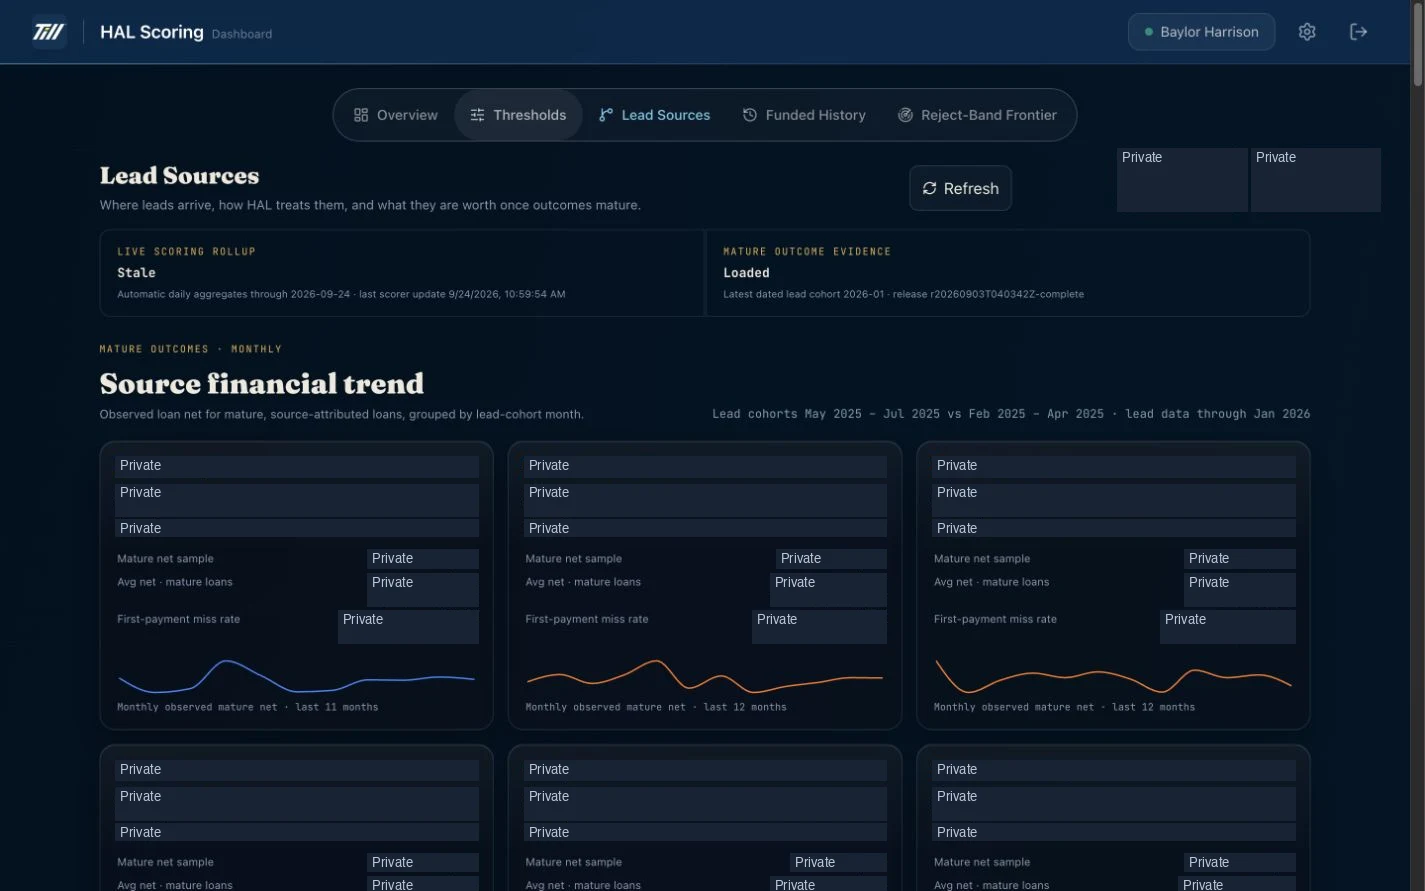The height and width of the screenshot is (891, 1425).
Task: Click the 'MATURE OUTCOMES · MONTHLY' label
Action: click(191, 349)
